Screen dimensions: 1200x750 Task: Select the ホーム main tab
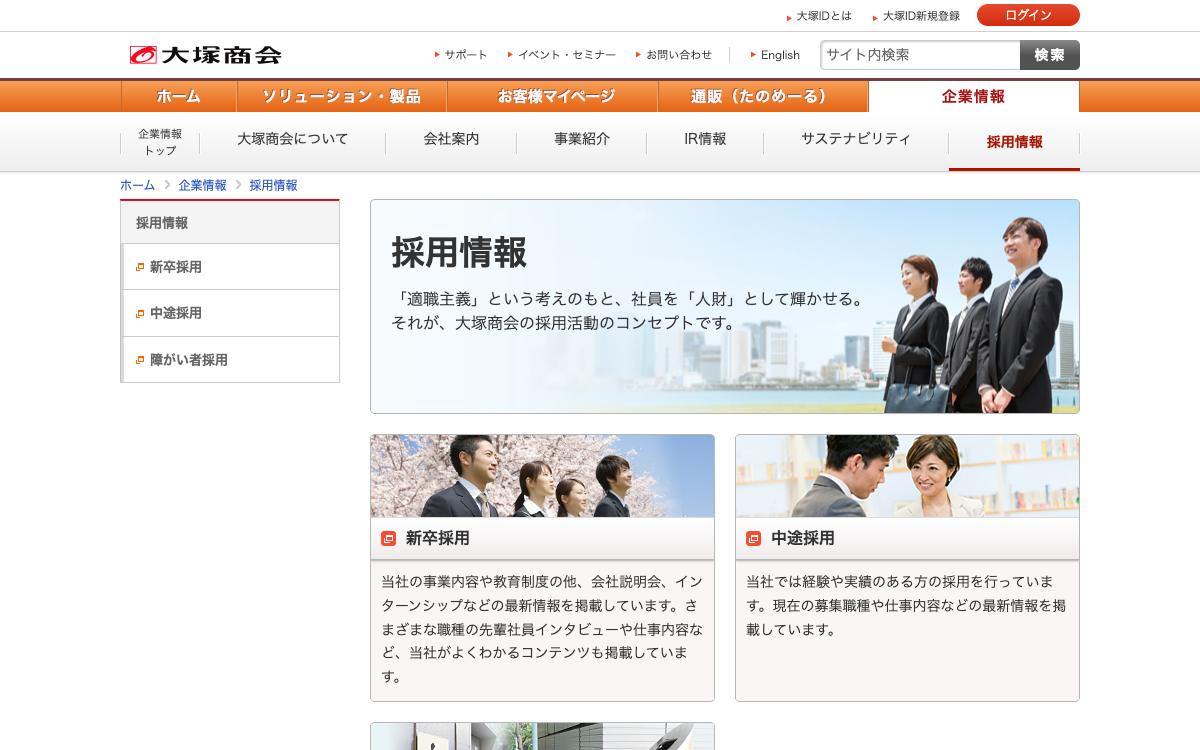(x=179, y=97)
